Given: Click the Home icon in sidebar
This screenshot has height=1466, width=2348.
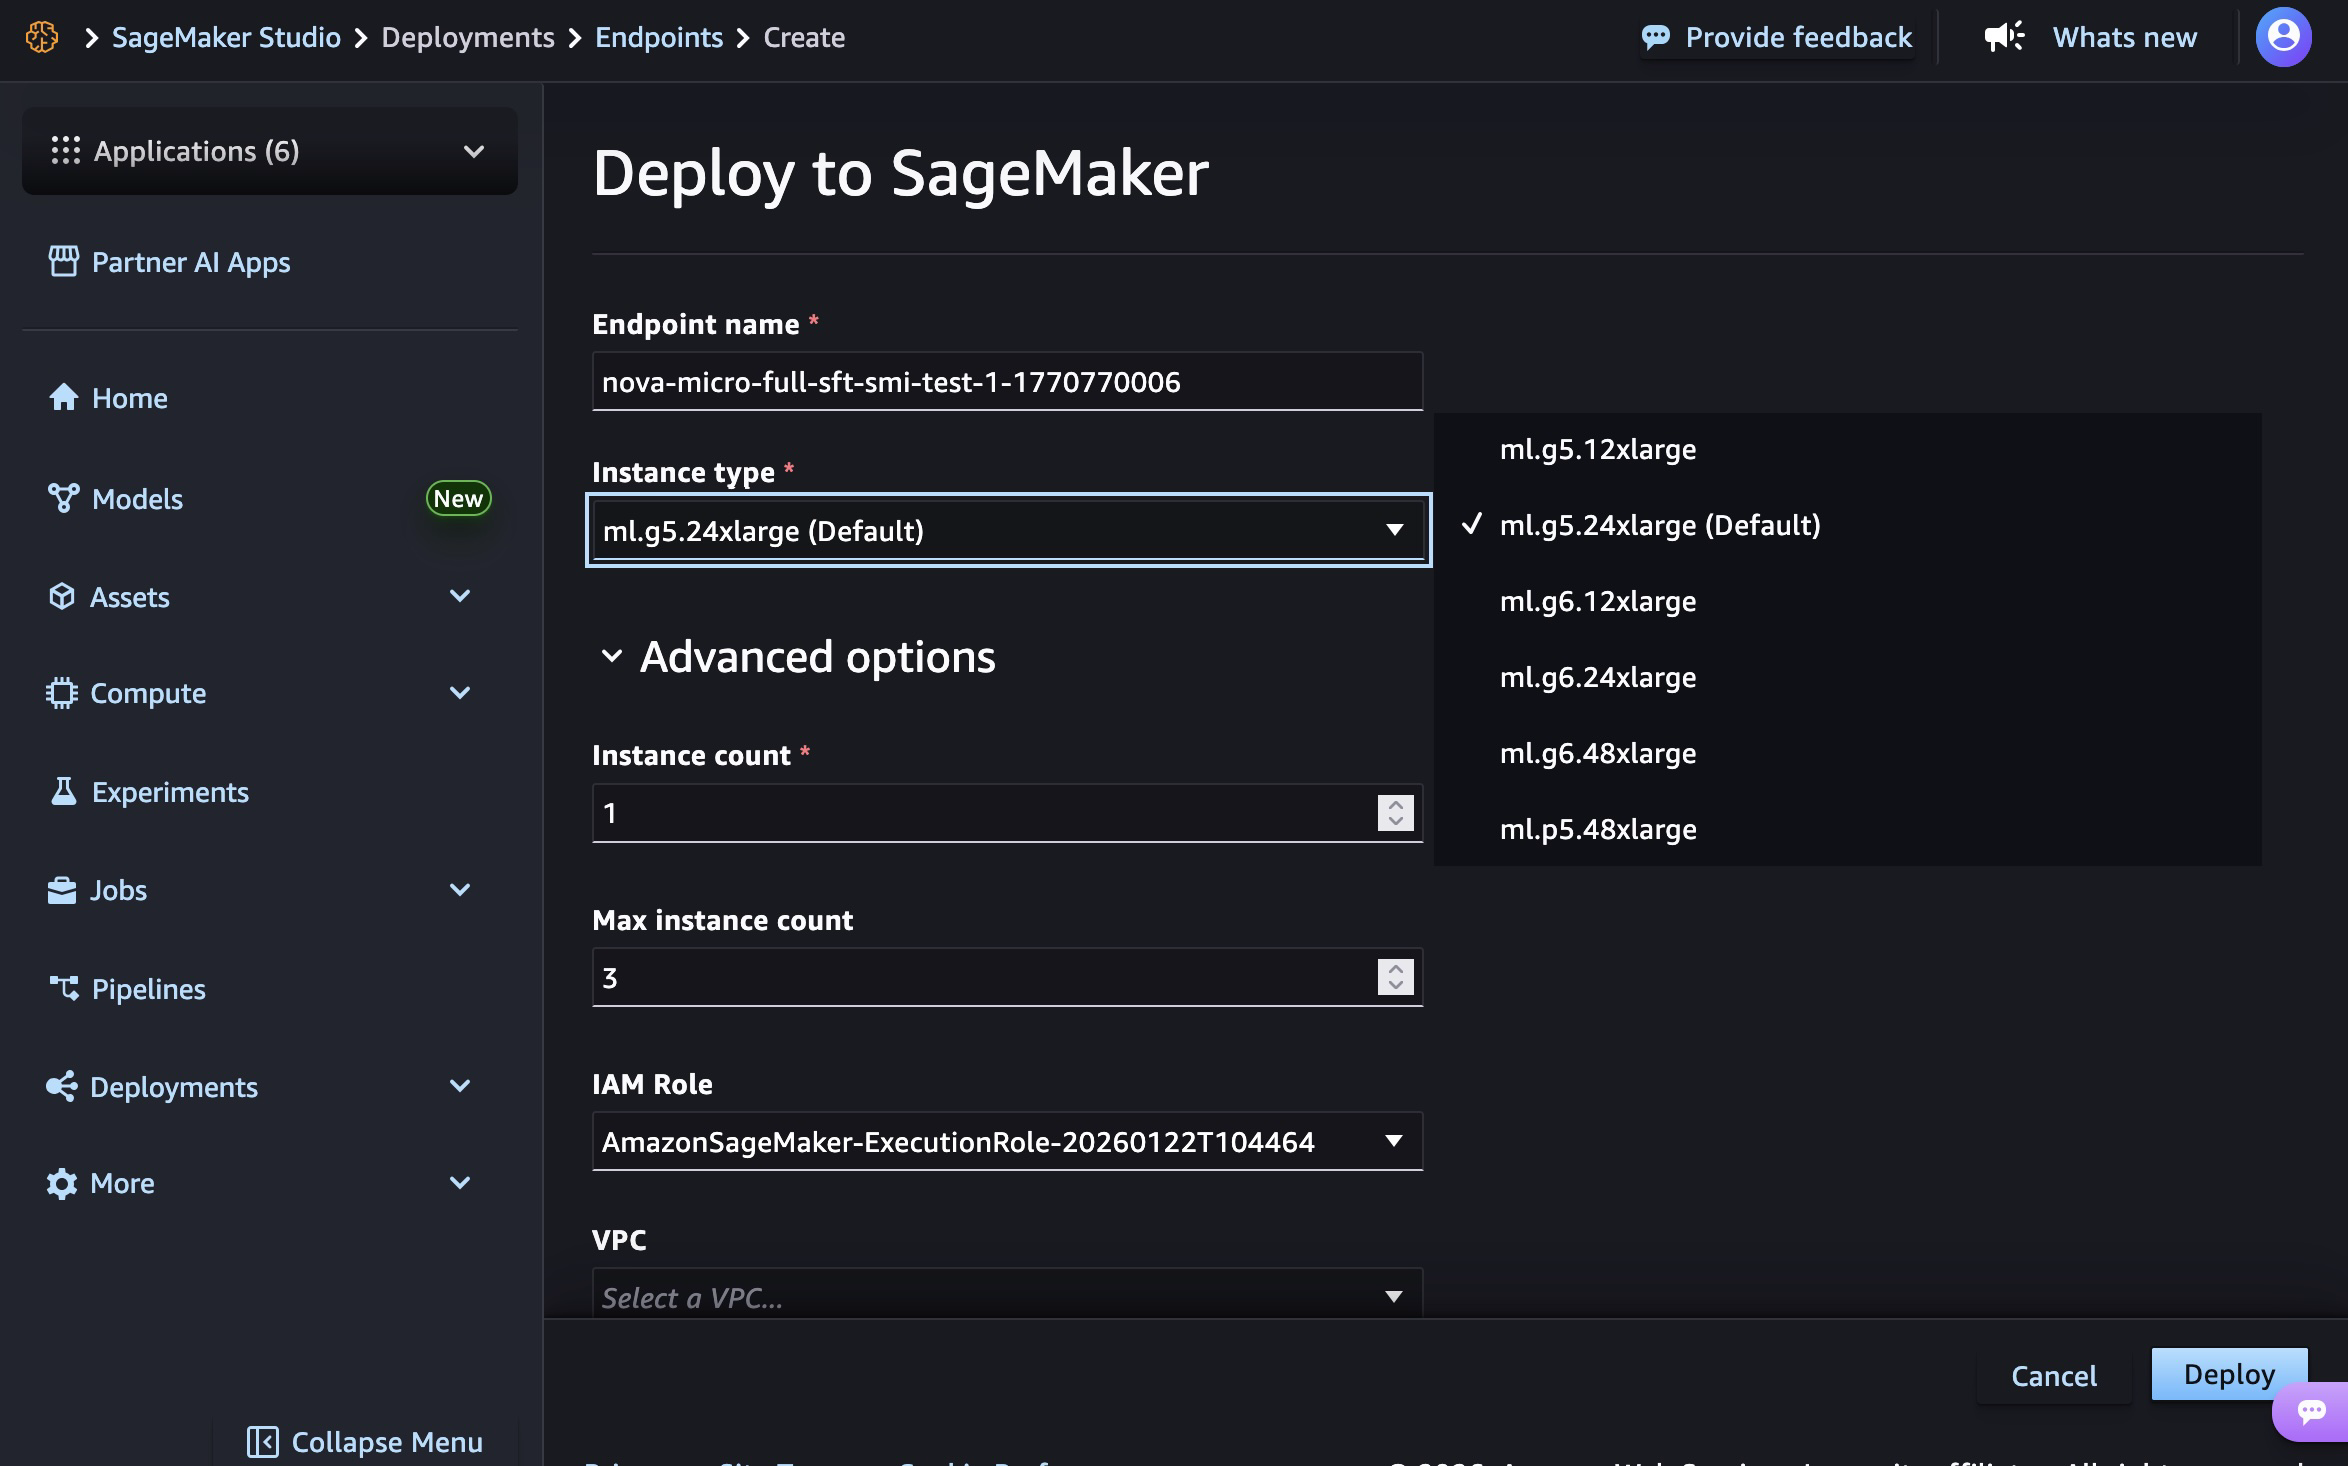Looking at the screenshot, I should 63,397.
